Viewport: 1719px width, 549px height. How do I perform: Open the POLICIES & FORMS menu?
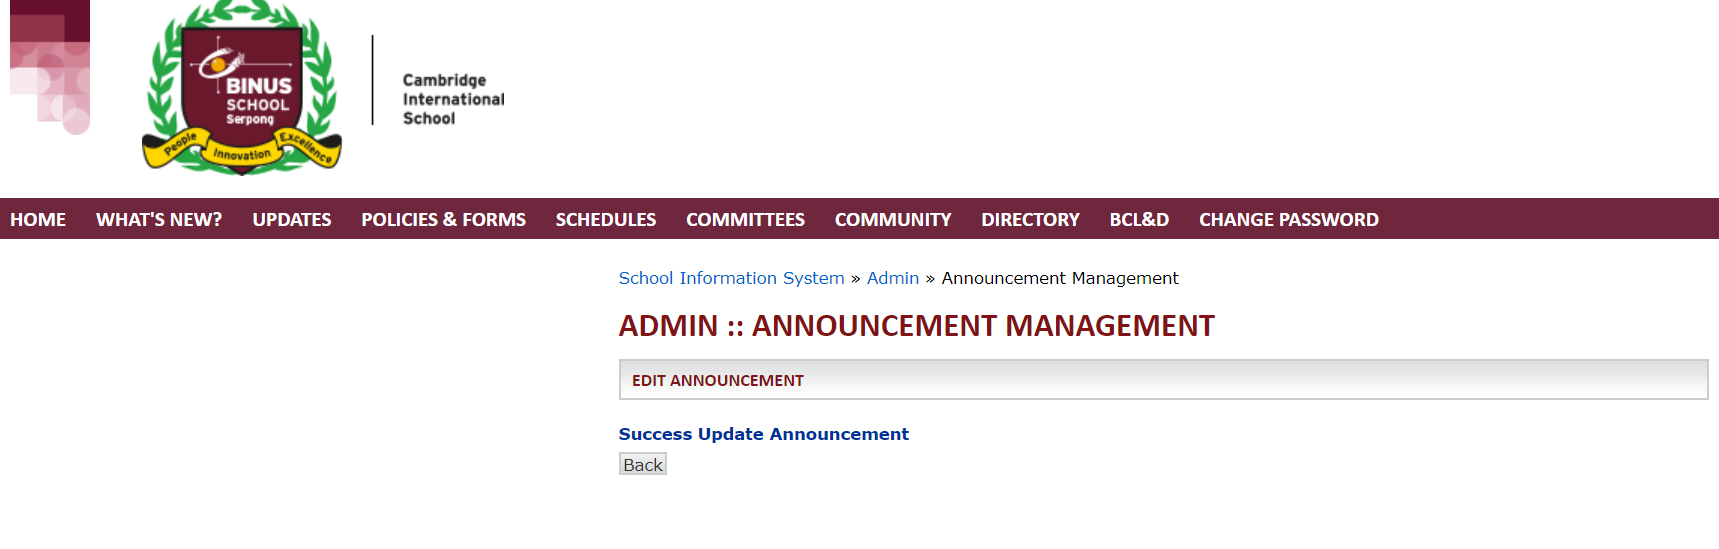point(443,220)
